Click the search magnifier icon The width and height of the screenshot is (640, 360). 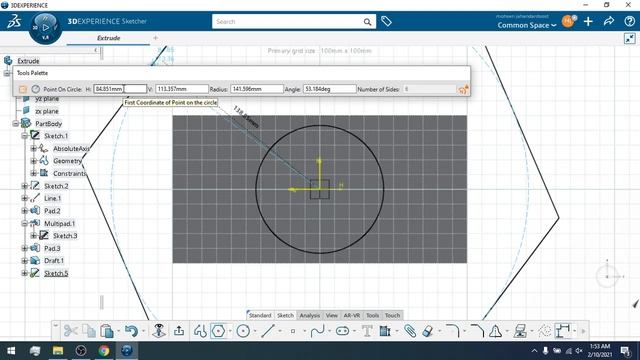[x=367, y=22]
